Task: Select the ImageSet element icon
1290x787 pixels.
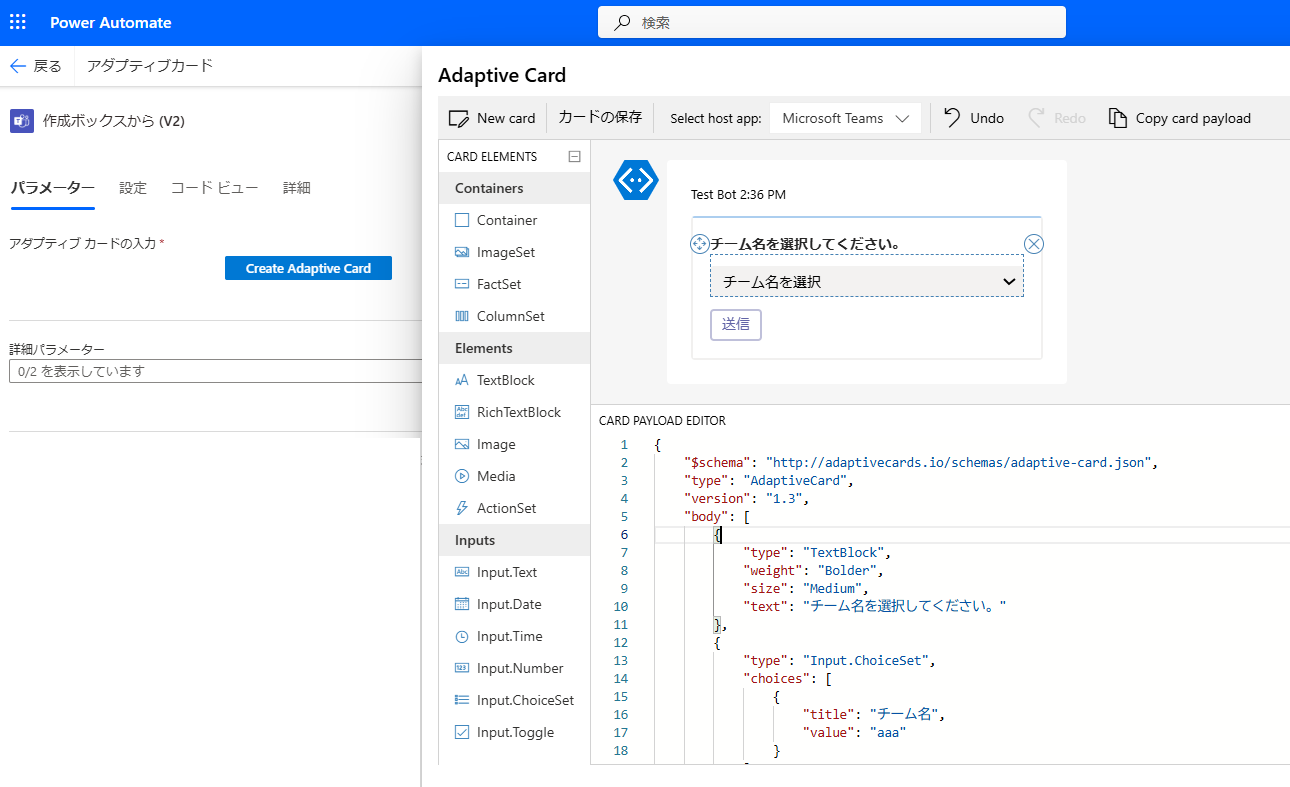Action: [x=462, y=252]
